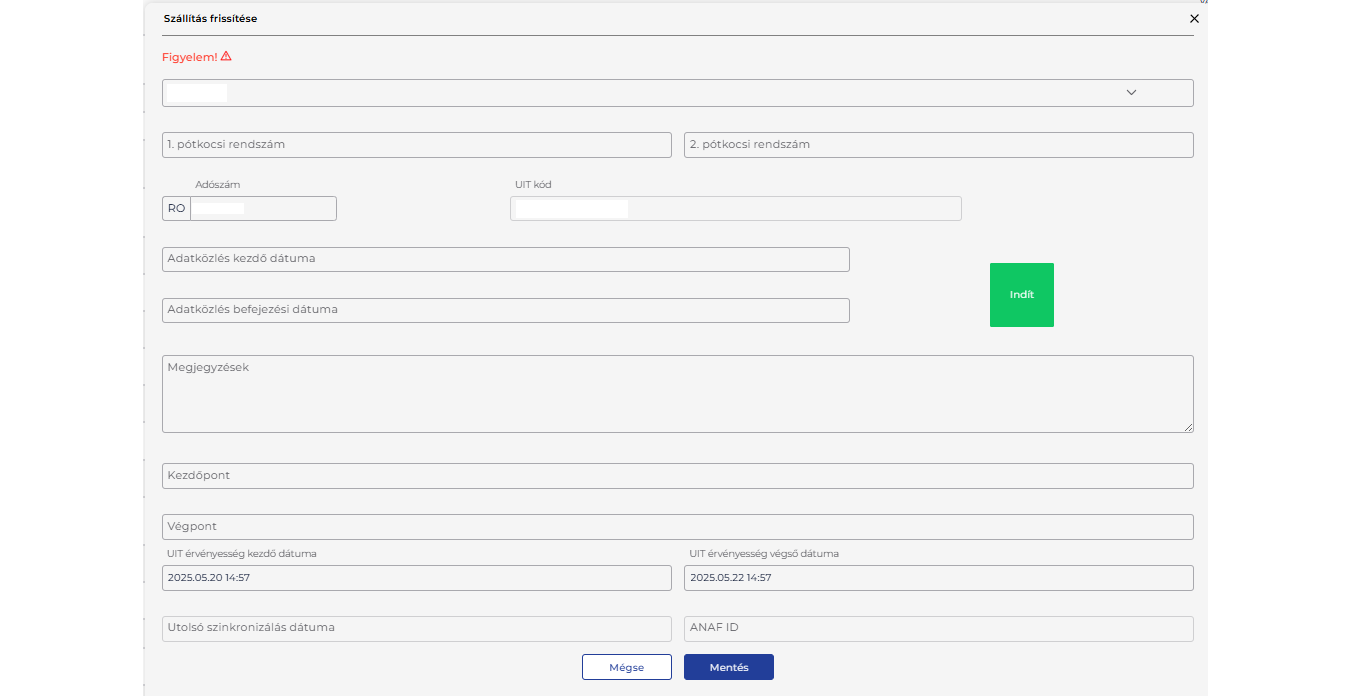Open the Adatközlés befejezési dátuma field

505,310
